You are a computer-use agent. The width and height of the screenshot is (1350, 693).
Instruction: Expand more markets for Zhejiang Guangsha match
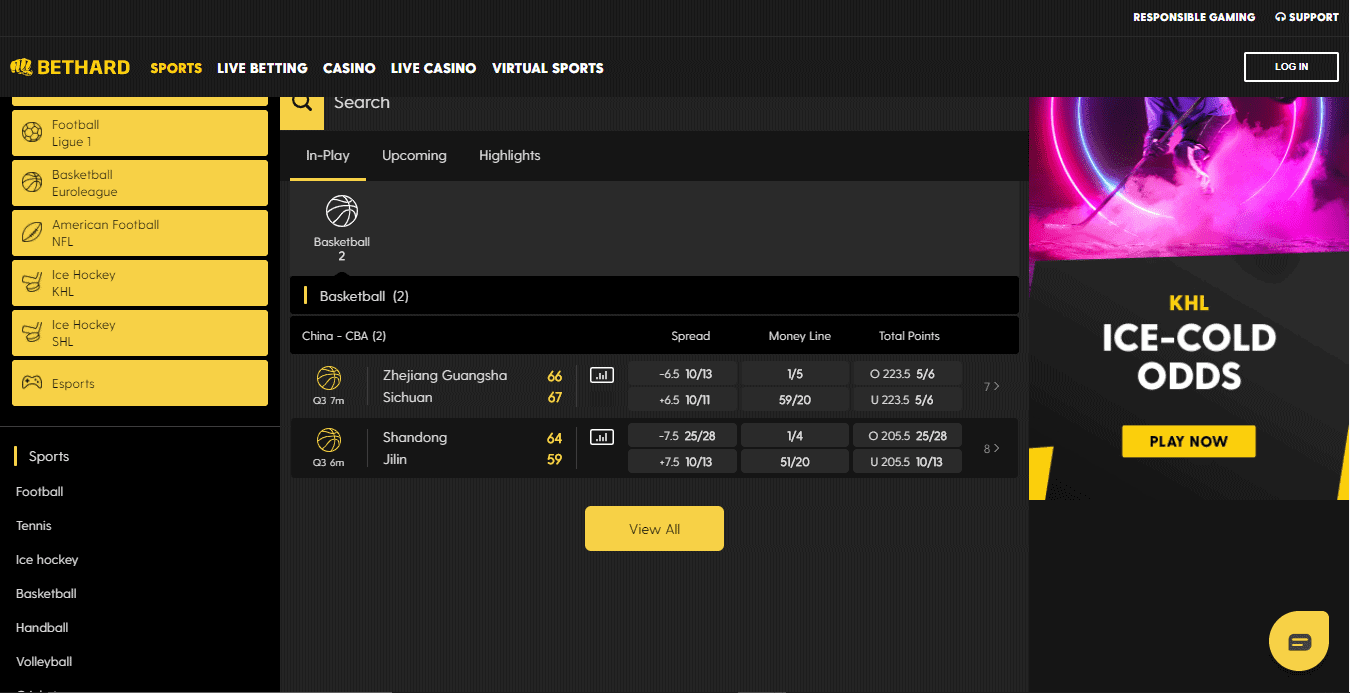pyautogui.click(x=992, y=386)
